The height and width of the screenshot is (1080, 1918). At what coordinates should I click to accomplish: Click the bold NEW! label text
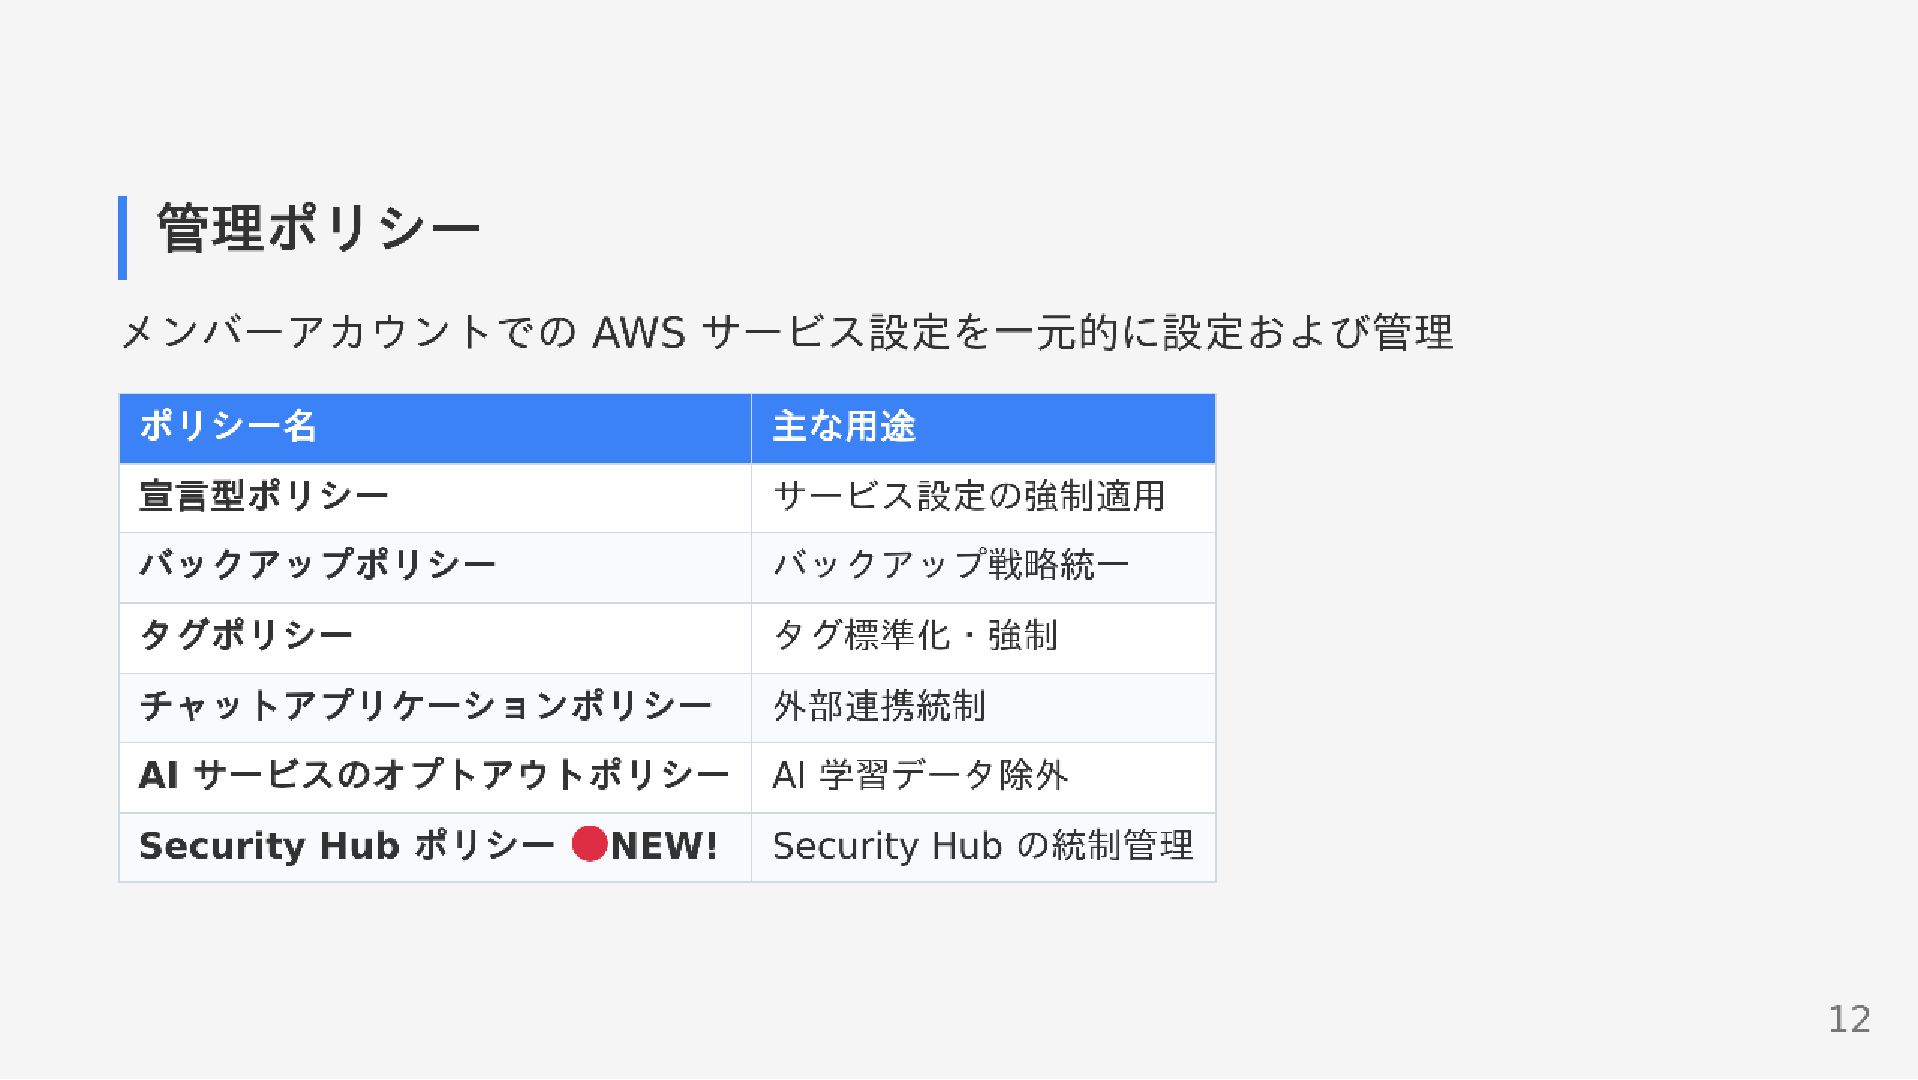tap(664, 846)
